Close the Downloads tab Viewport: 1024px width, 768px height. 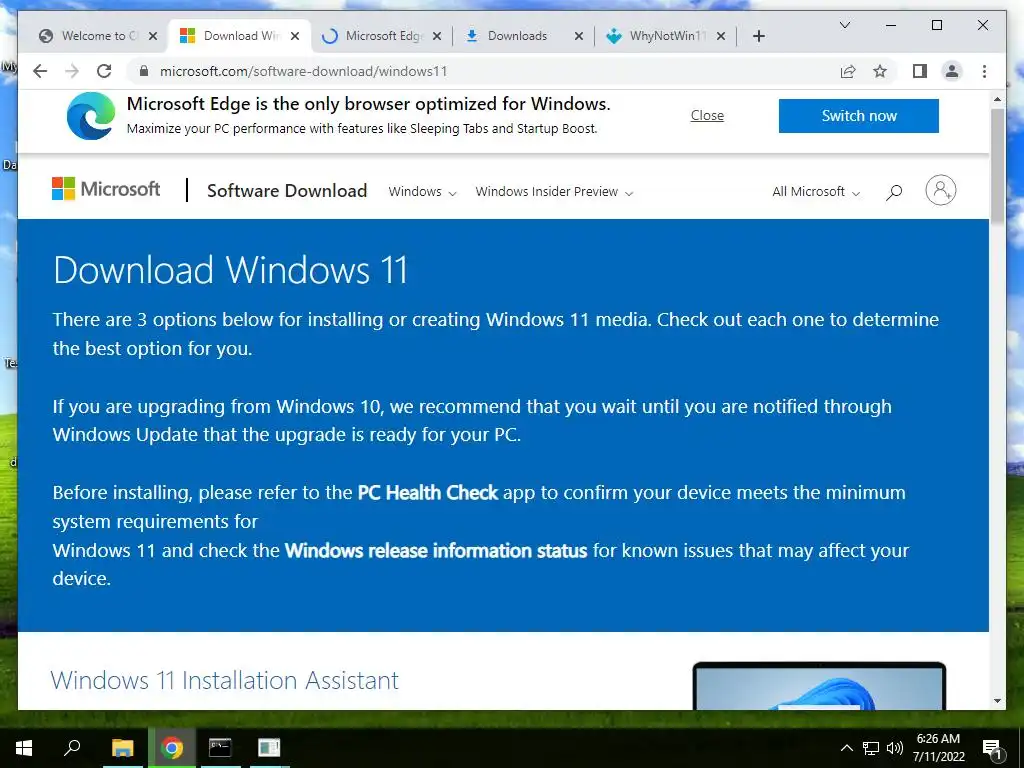click(579, 36)
